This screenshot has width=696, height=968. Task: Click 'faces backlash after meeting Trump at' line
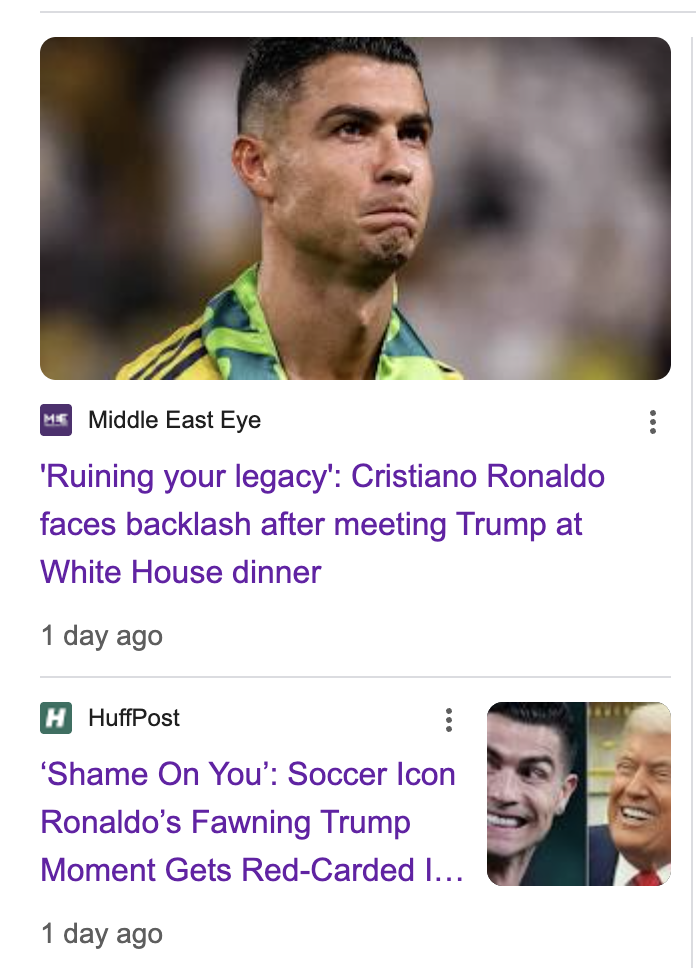coord(310,524)
